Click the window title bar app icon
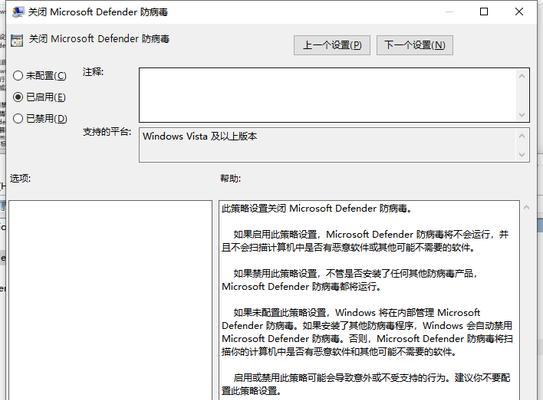The width and height of the screenshot is (543, 400). tap(18, 12)
